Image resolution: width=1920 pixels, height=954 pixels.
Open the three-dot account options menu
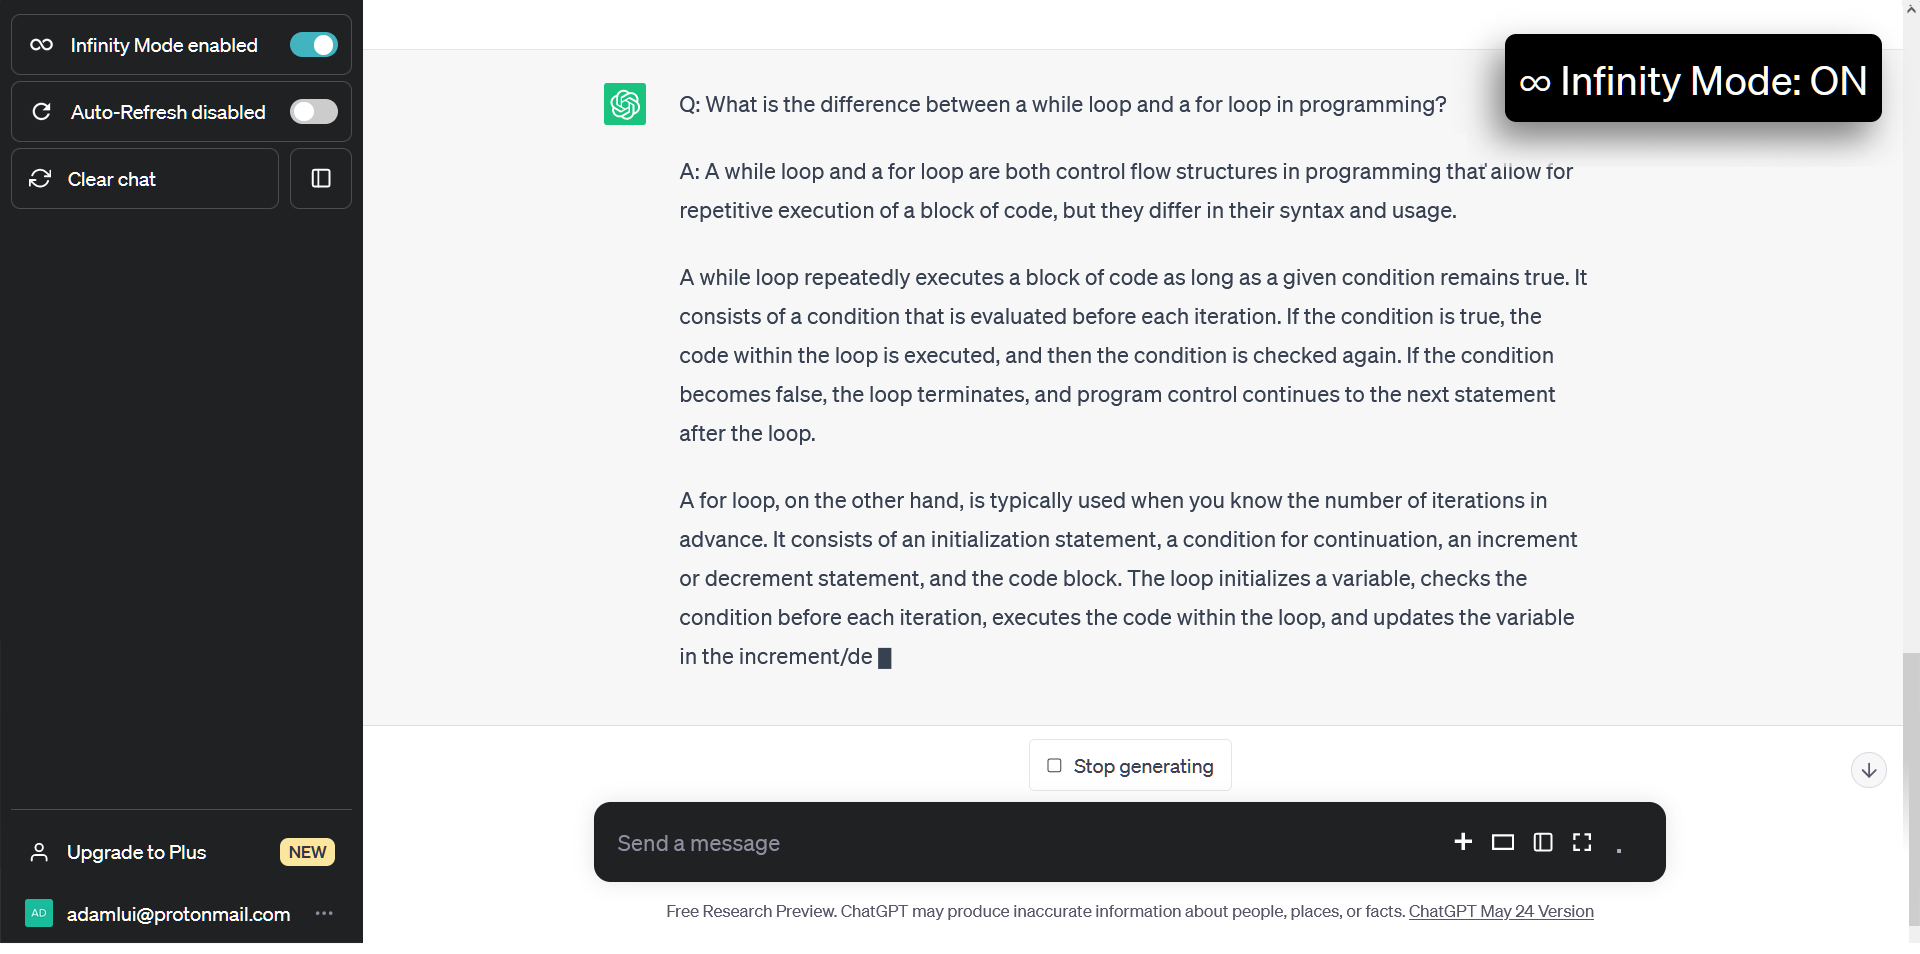[324, 913]
